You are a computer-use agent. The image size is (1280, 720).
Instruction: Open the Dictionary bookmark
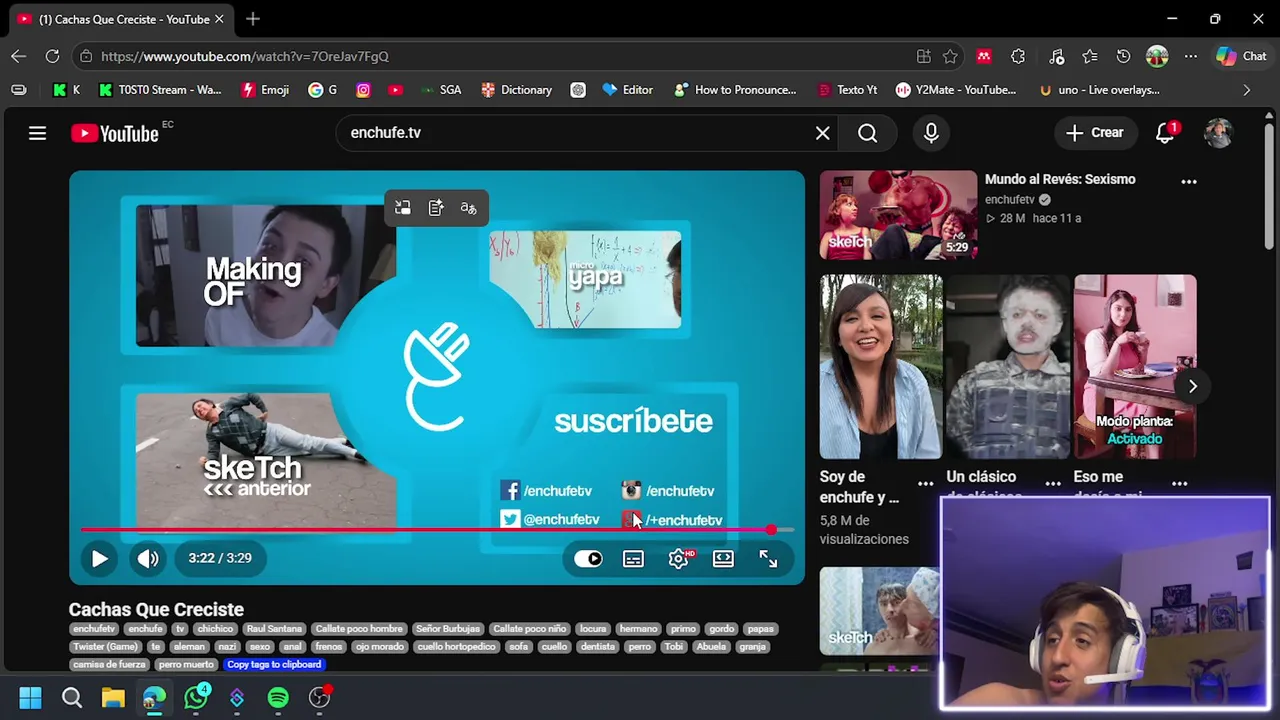pos(516,90)
